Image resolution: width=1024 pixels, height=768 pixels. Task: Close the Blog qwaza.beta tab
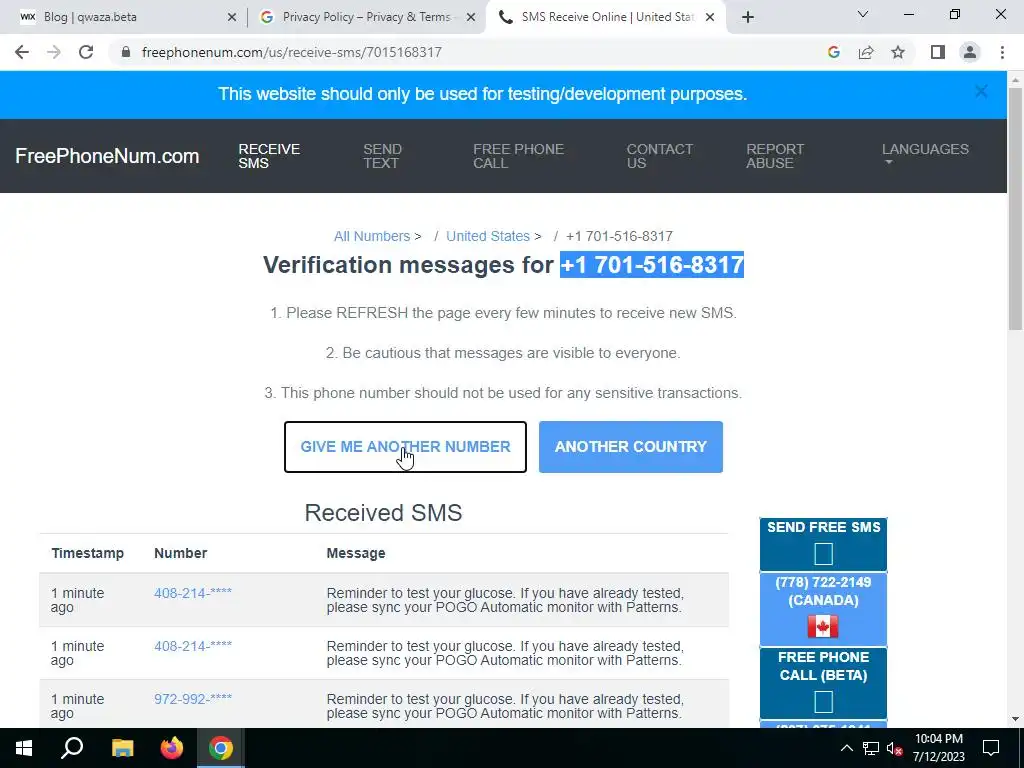[x=232, y=17]
